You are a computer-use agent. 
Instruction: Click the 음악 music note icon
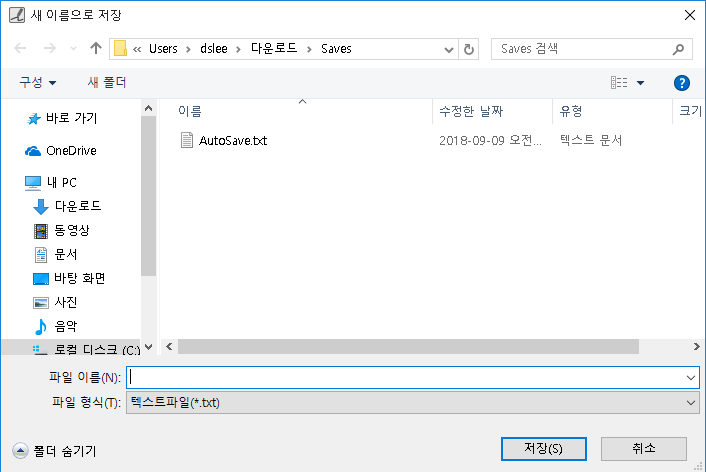pos(41,327)
